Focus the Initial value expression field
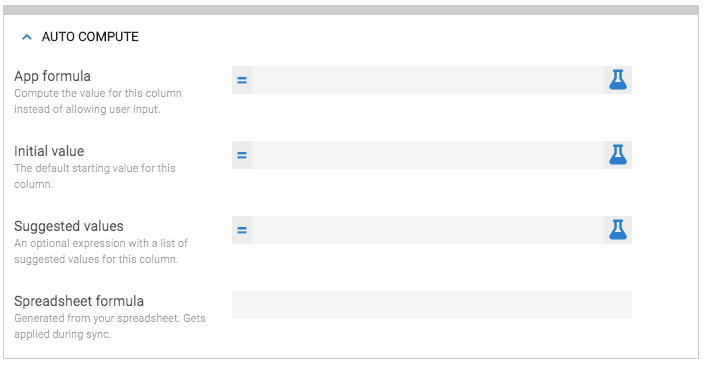 (428, 155)
